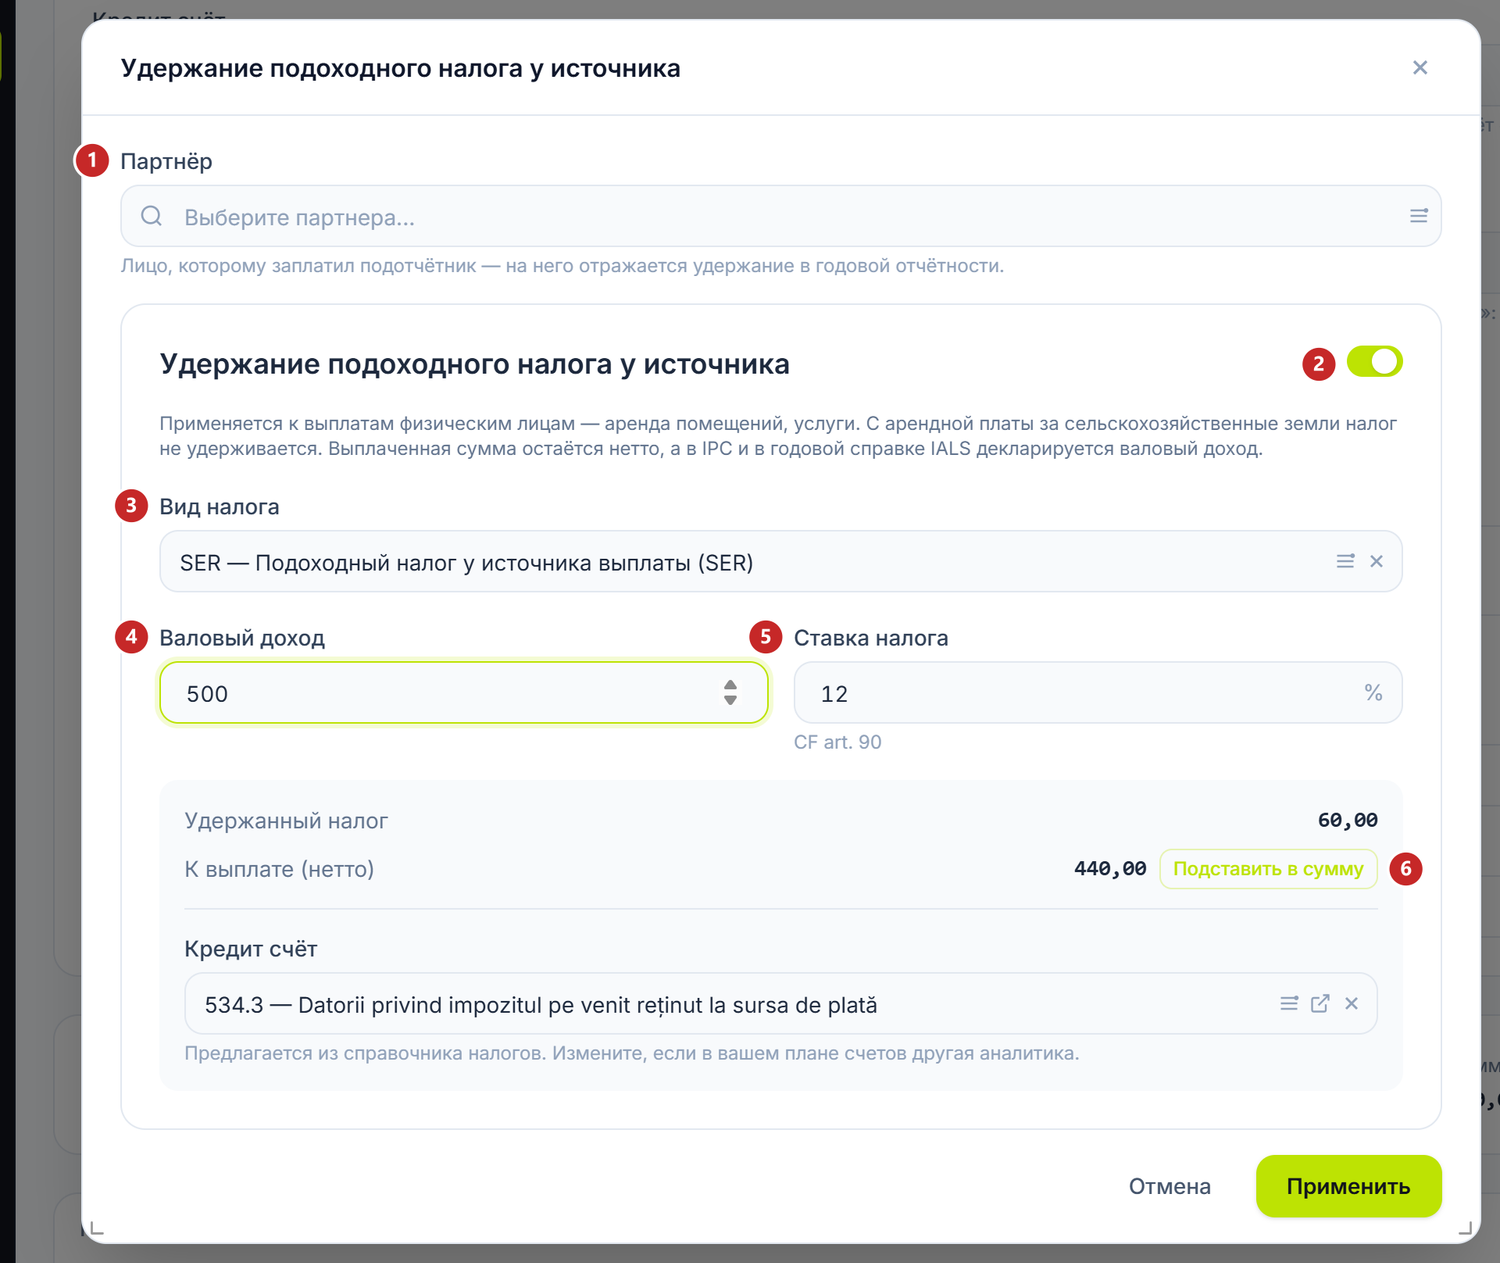Focus the Ставка налога input with 12
This screenshot has height=1263, width=1500.
1097,693
